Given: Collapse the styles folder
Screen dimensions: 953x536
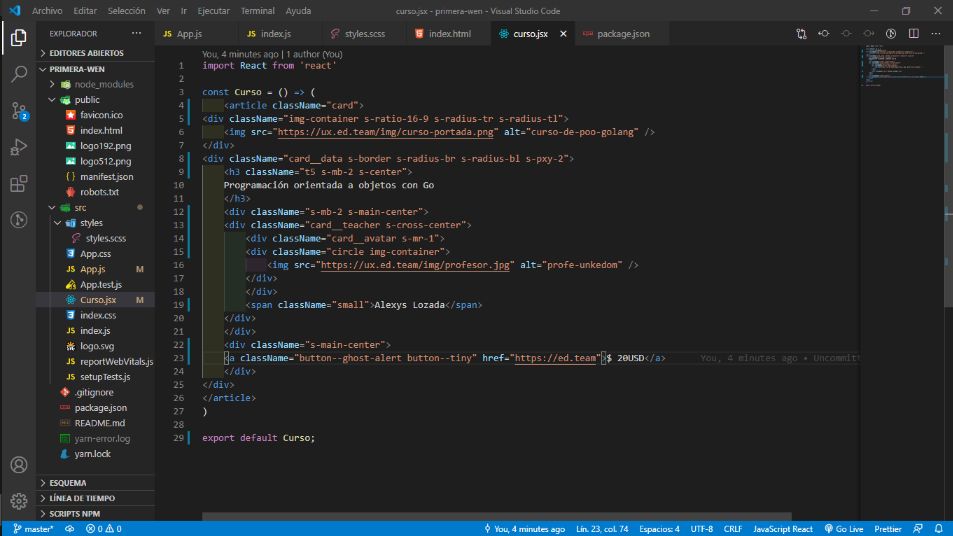Looking at the screenshot, I should pos(95,223).
